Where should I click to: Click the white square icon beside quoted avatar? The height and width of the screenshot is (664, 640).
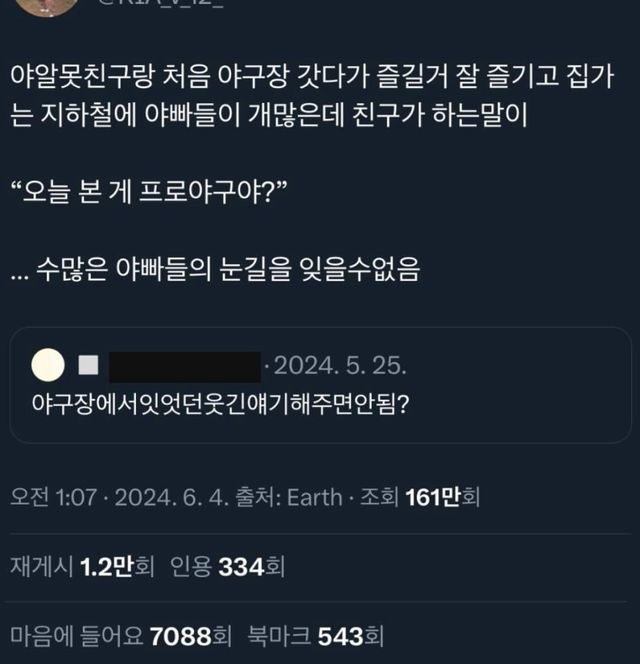89,367
